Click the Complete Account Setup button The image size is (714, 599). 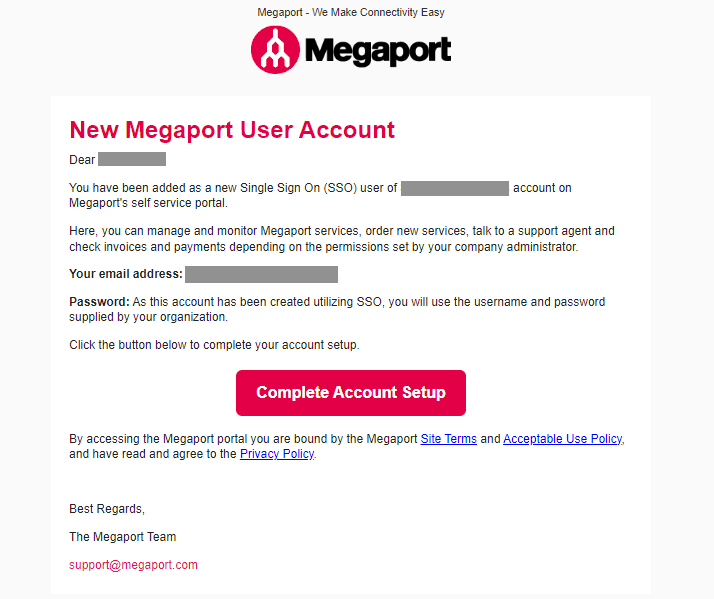tap(351, 393)
